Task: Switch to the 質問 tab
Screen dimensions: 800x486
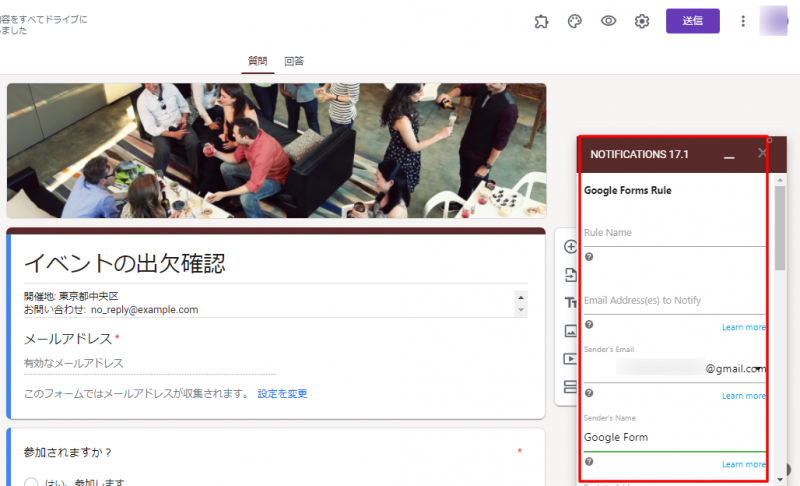Action: [257, 61]
